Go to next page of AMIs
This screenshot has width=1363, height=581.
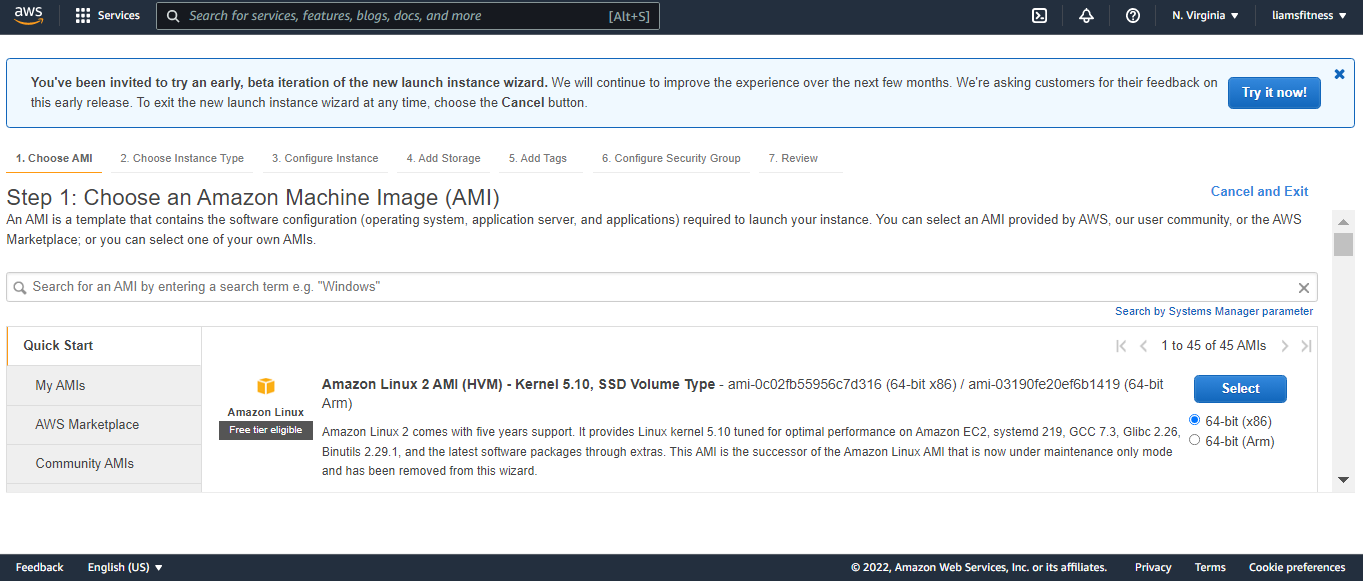click(x=1285, y=346)
